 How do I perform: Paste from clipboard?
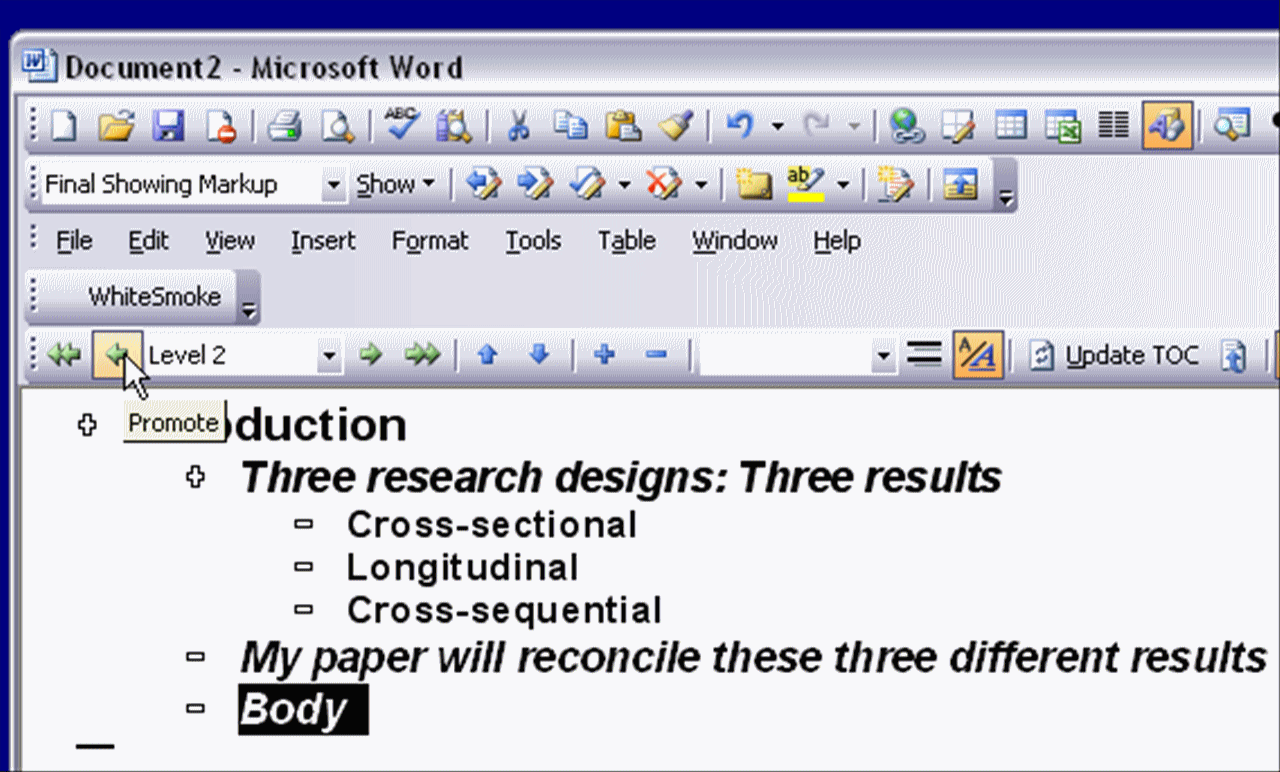point(623,126)
